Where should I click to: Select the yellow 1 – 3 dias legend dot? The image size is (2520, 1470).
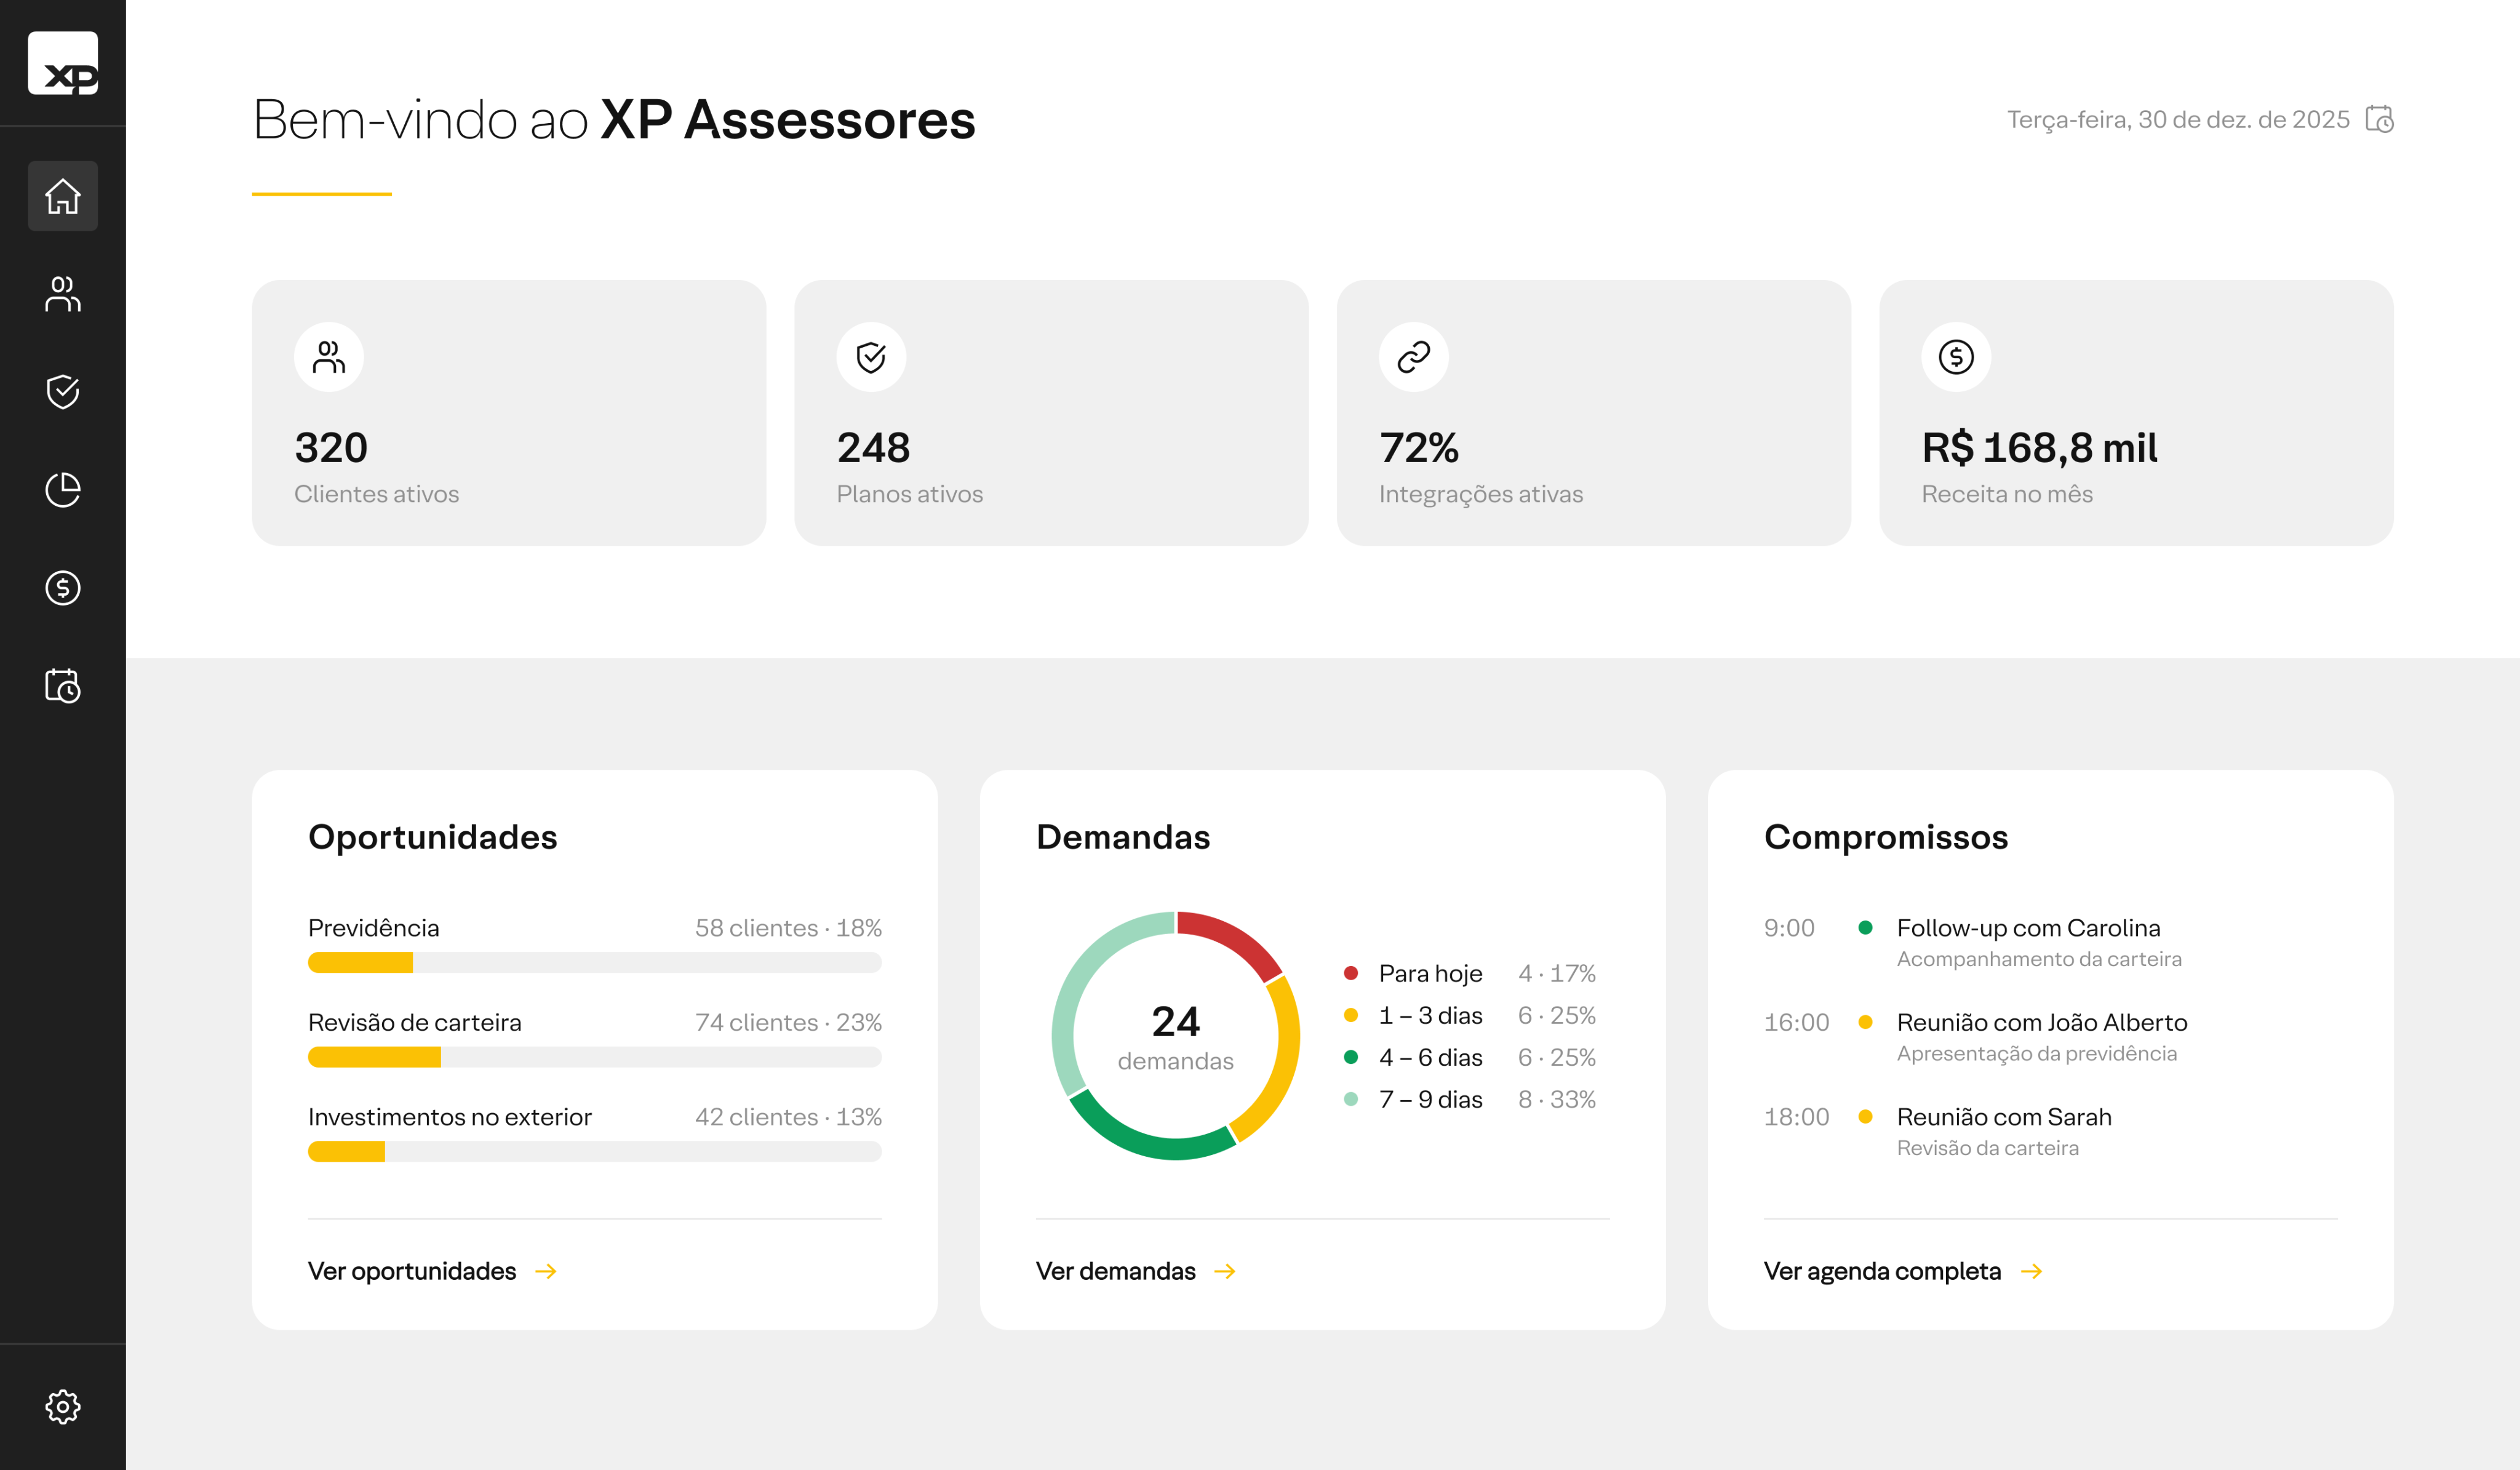click(x=1351, y=1015)
